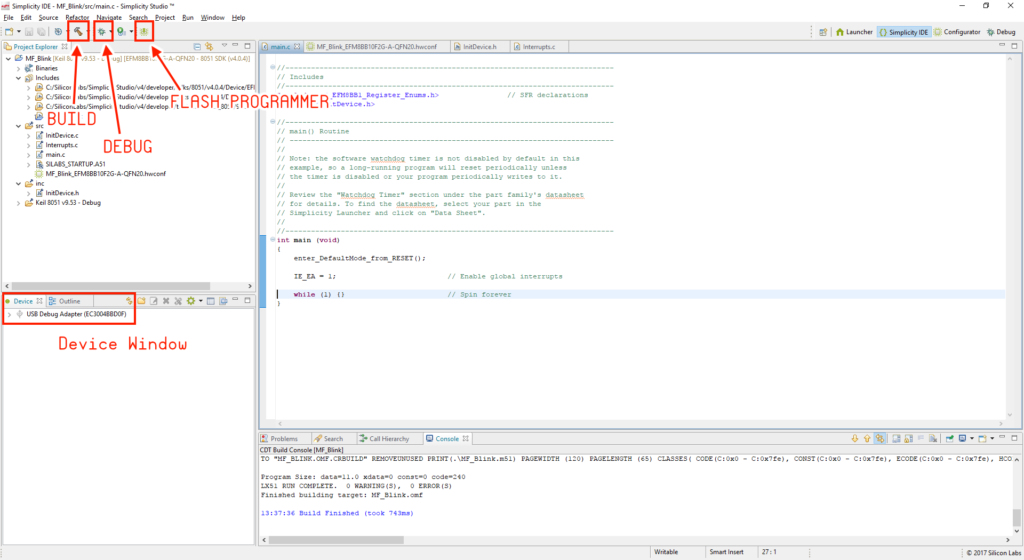Click the Save icon in toolbar
The image size is (1024, 560).
(x=29, y=32)
